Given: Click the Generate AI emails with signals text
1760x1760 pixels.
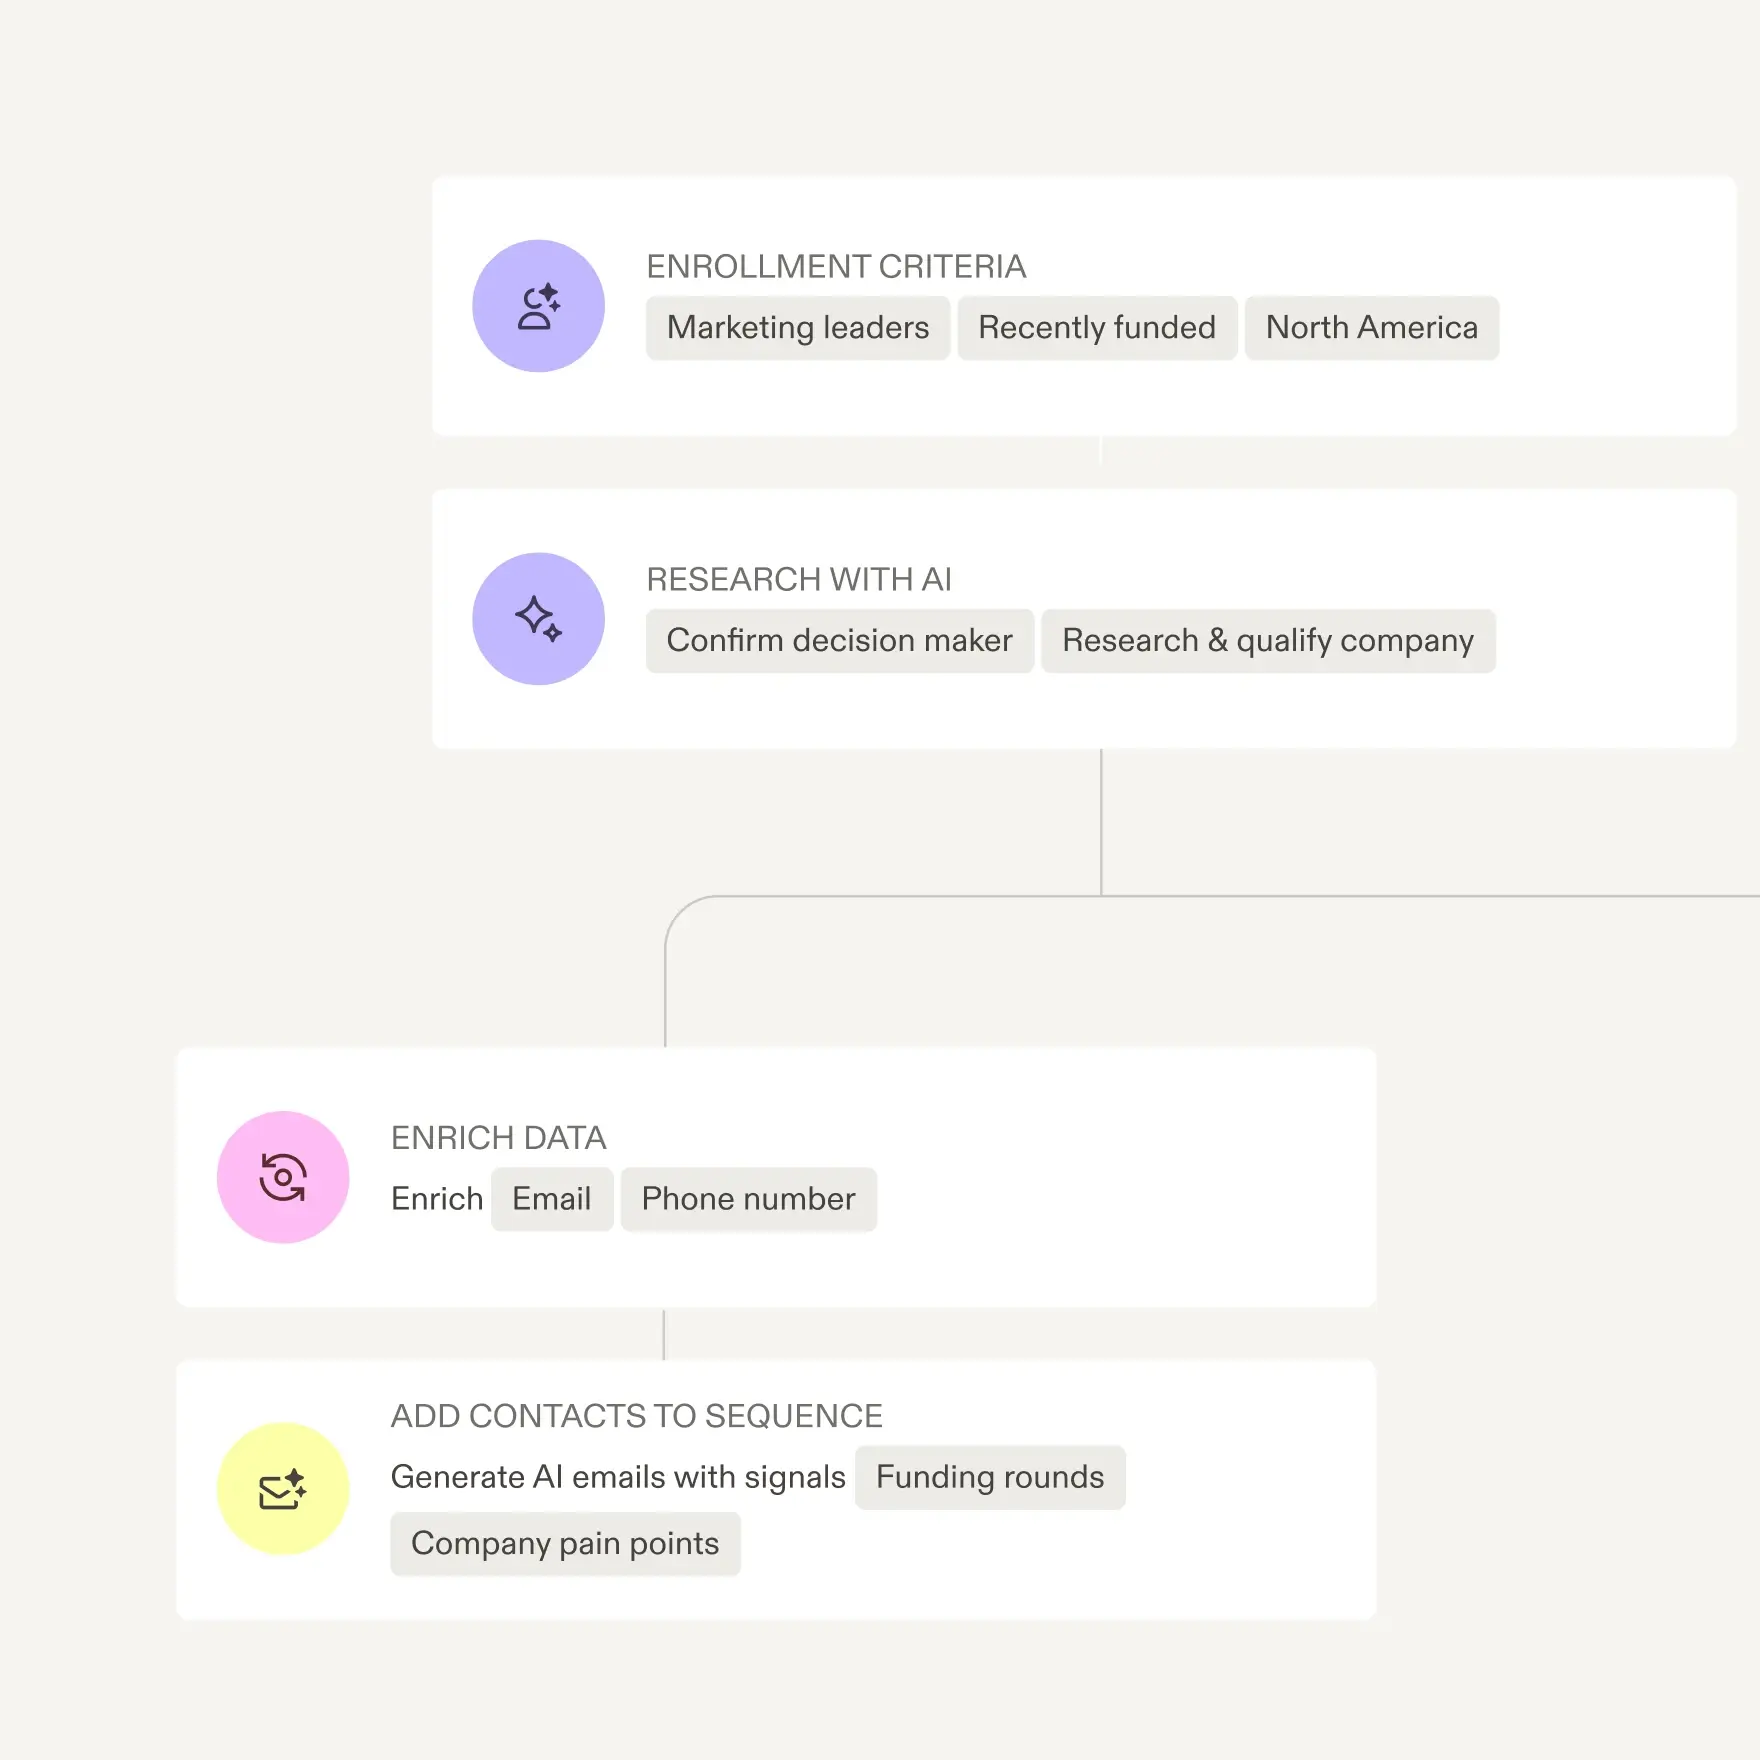Looking at the screenshot, I should click(619, 1476).
